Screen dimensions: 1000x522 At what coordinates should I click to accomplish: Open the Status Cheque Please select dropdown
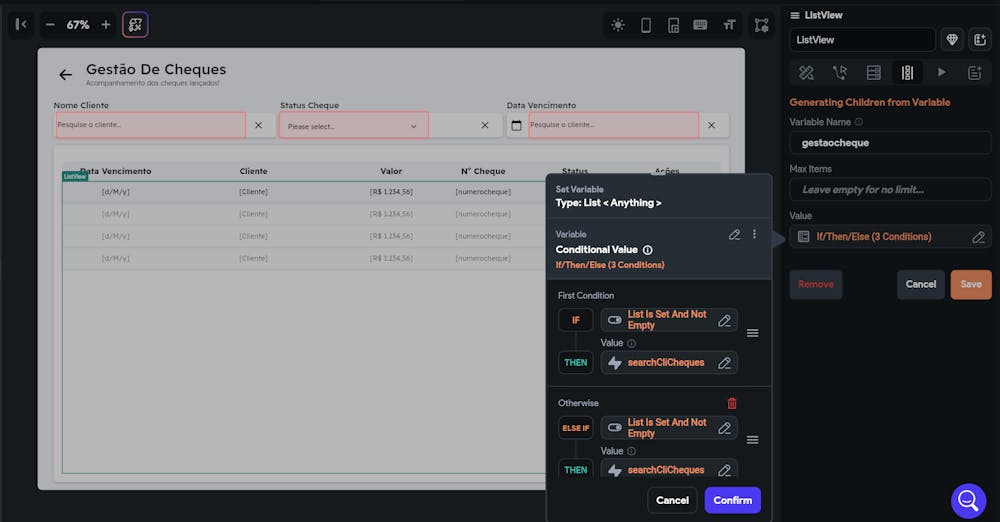click(353, 126)
